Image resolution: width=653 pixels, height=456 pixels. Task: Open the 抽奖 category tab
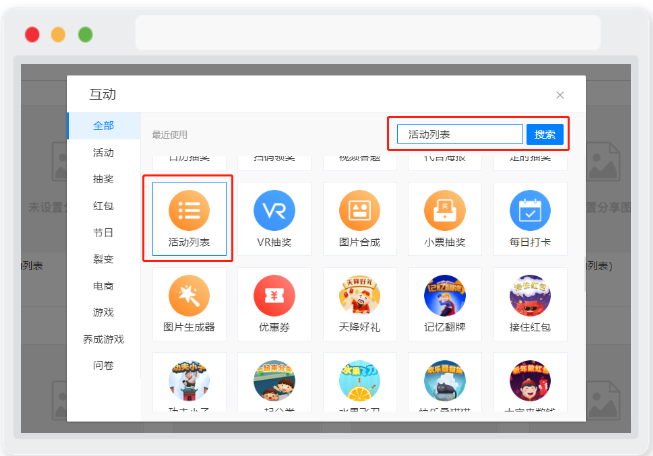click(x=104, y=179)
